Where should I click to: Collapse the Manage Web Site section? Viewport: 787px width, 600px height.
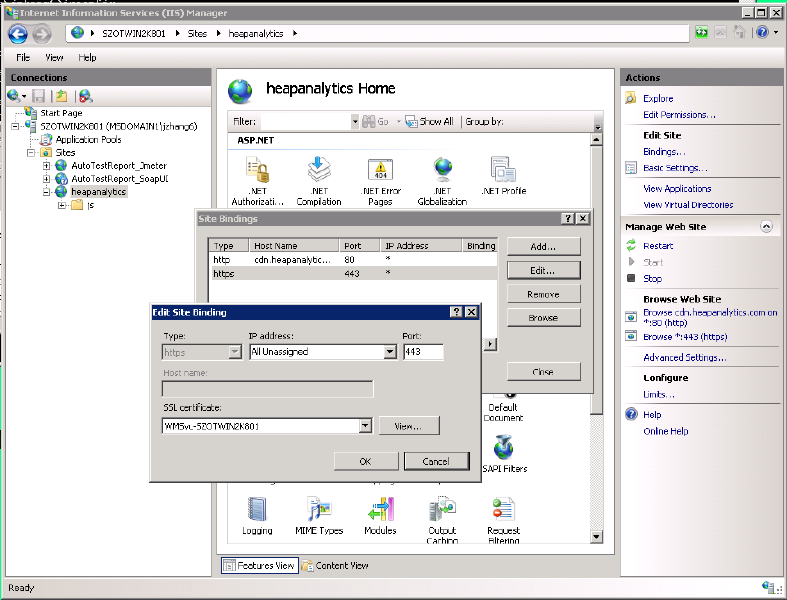click(766, 226)
